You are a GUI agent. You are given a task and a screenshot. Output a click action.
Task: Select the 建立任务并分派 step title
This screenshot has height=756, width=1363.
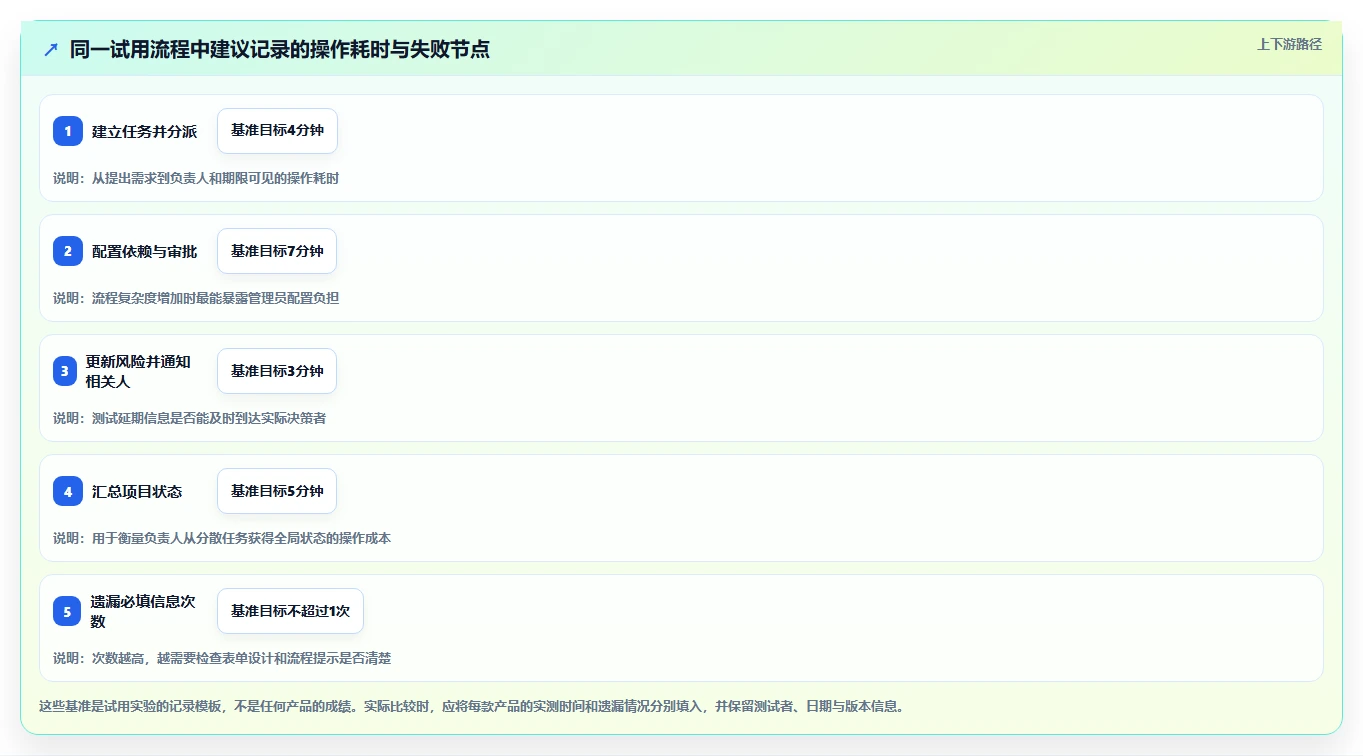click(x=144, y=131)
